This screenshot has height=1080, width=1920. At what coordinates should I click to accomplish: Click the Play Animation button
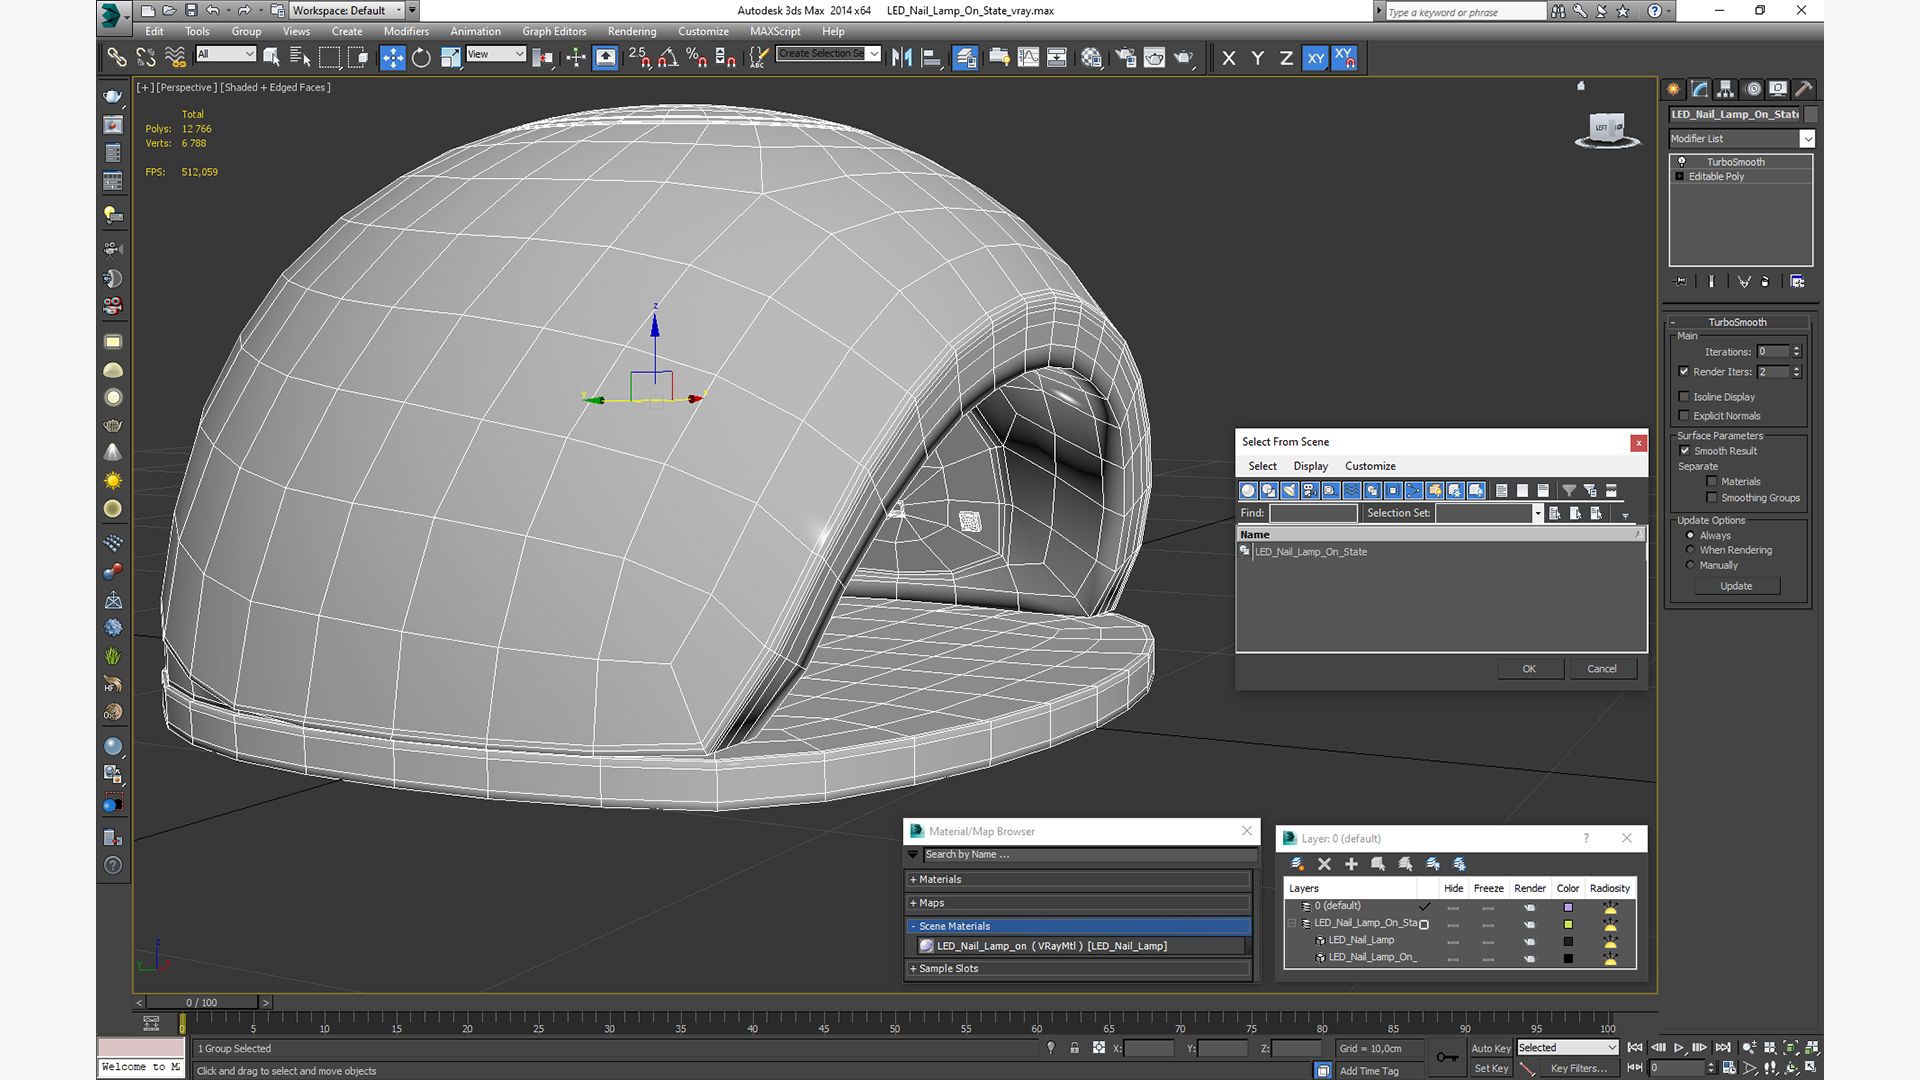coord(1679,1047)
